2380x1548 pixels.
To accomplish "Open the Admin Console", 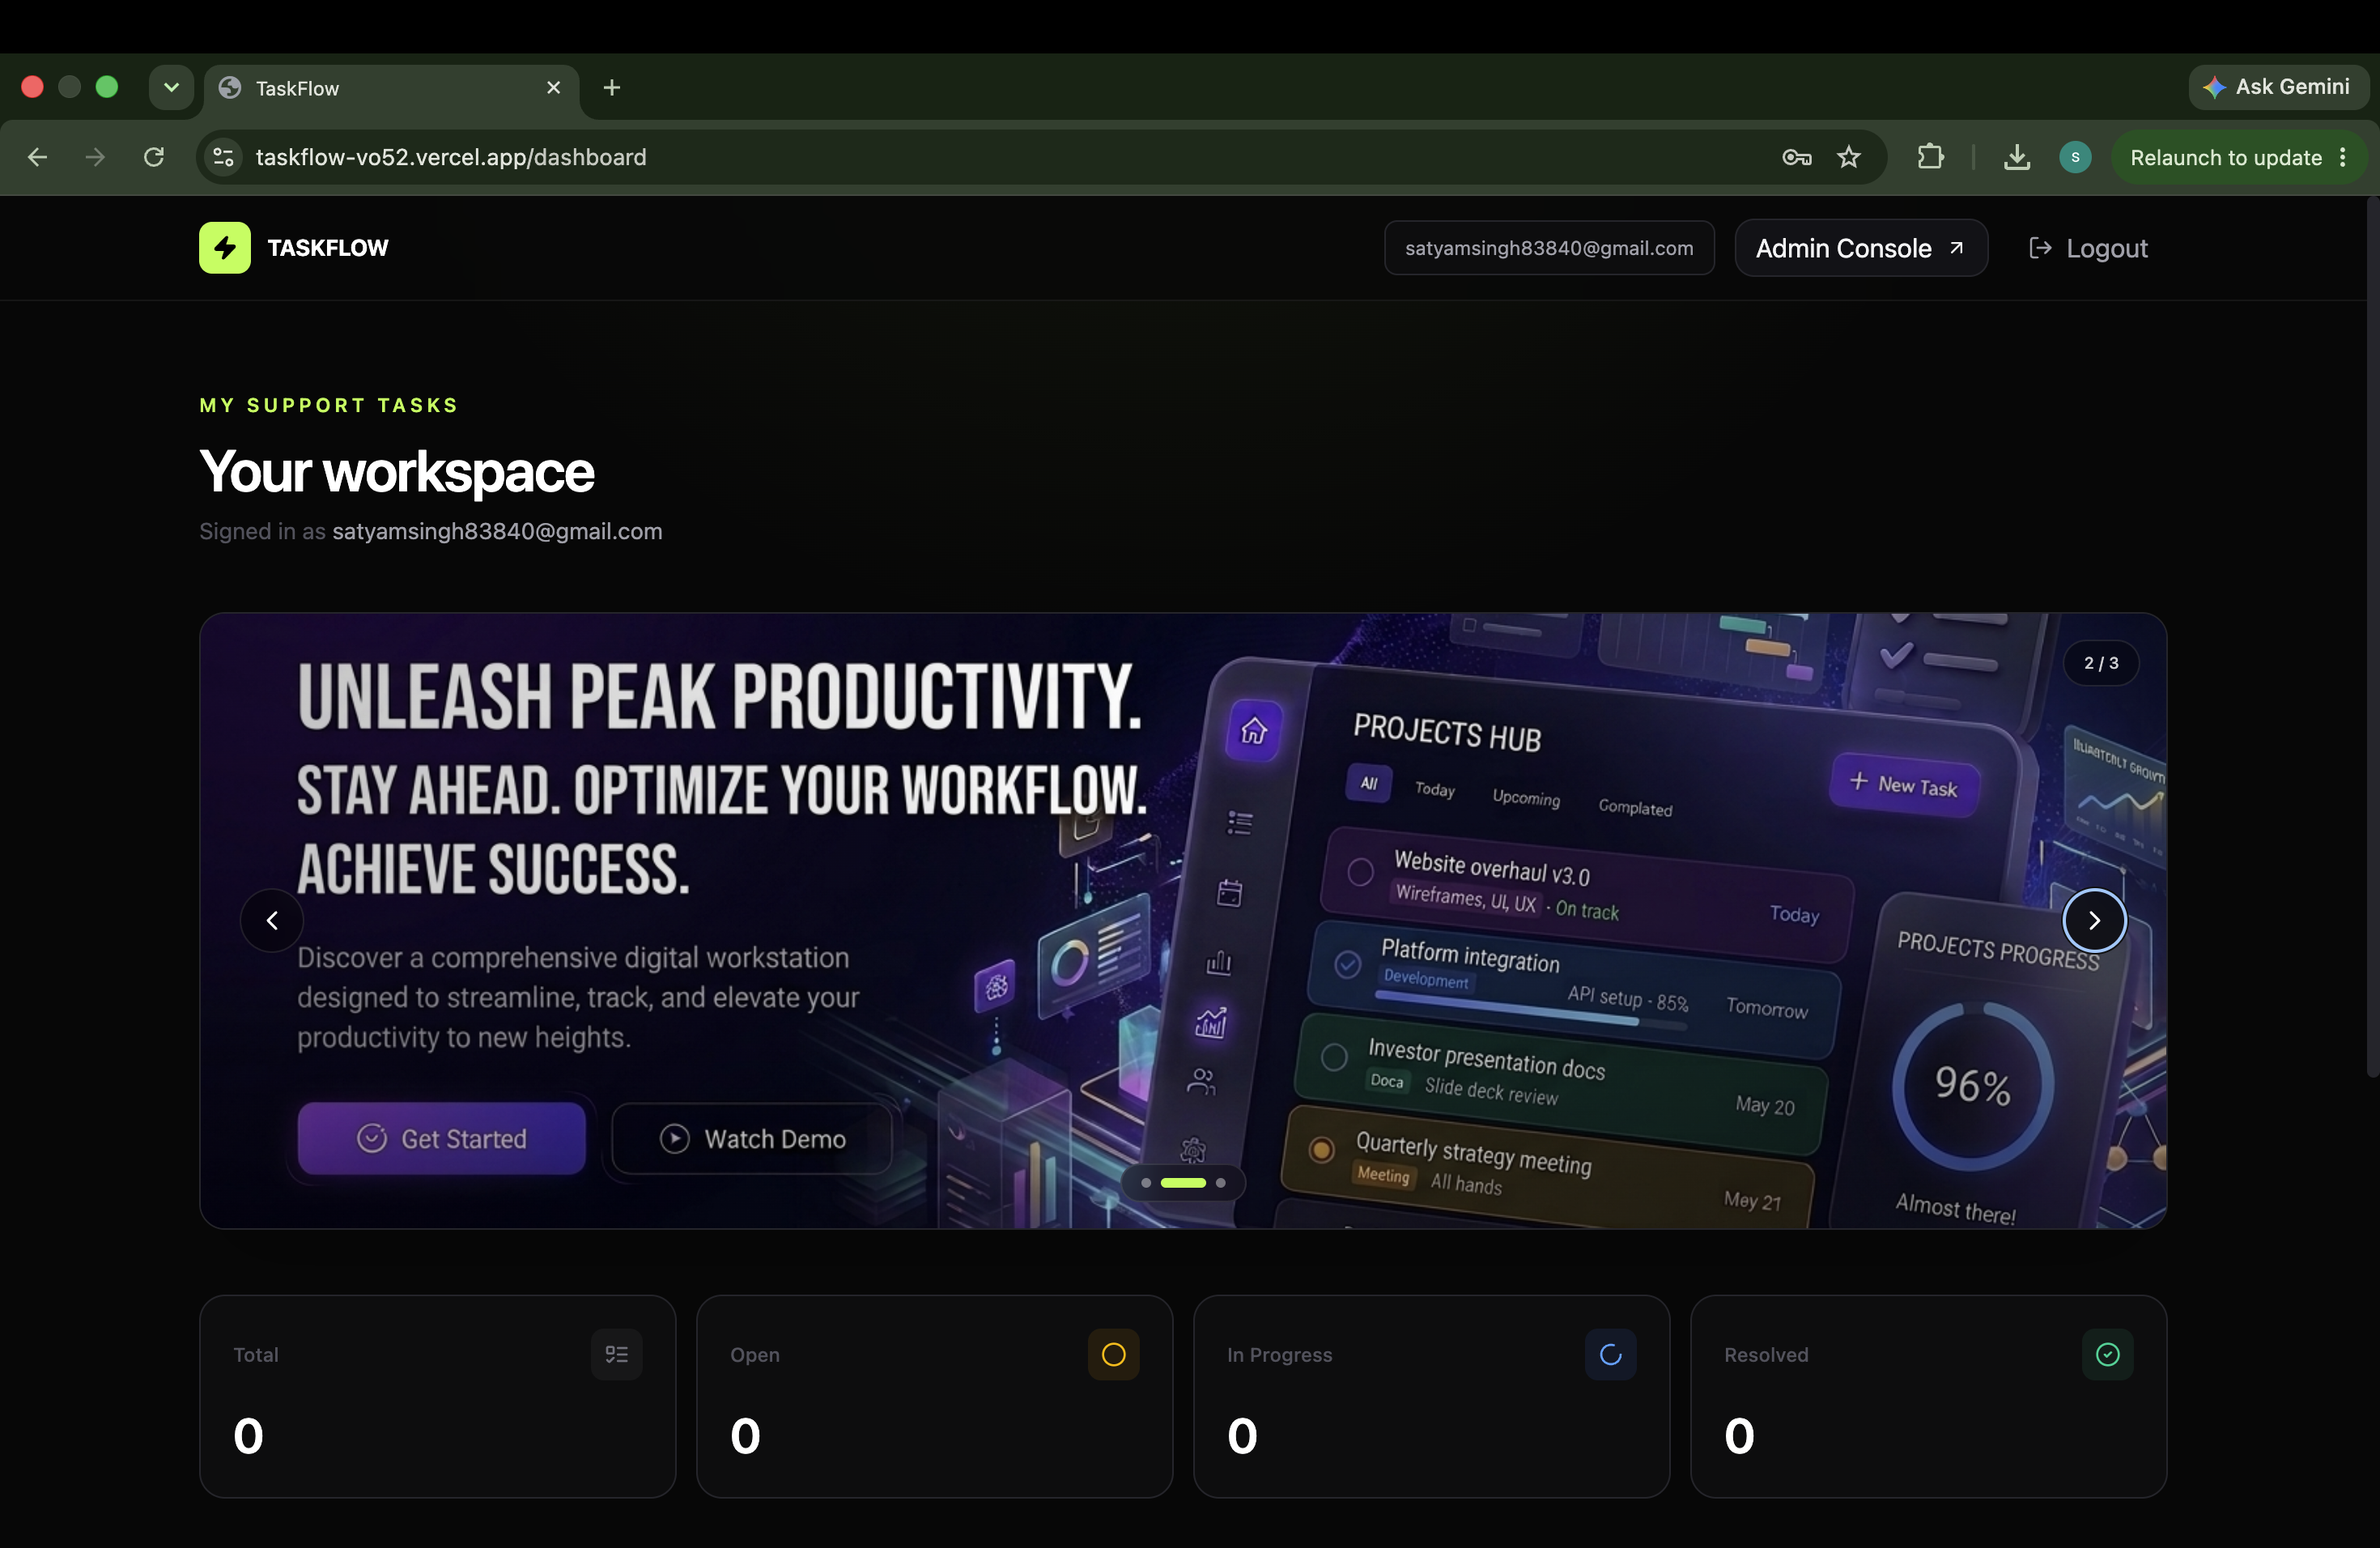I will tap(1860, 248).
